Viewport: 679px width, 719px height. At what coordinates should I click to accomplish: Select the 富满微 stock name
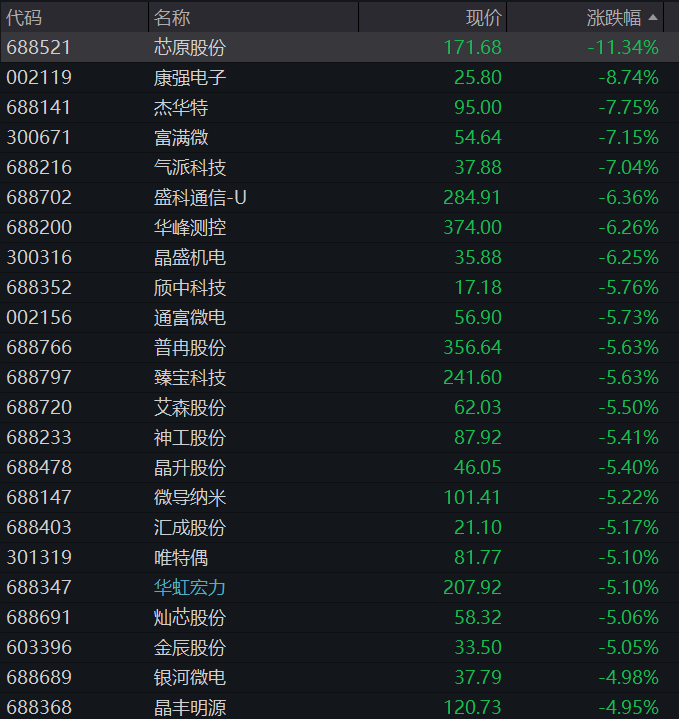[x=181, y=137]
